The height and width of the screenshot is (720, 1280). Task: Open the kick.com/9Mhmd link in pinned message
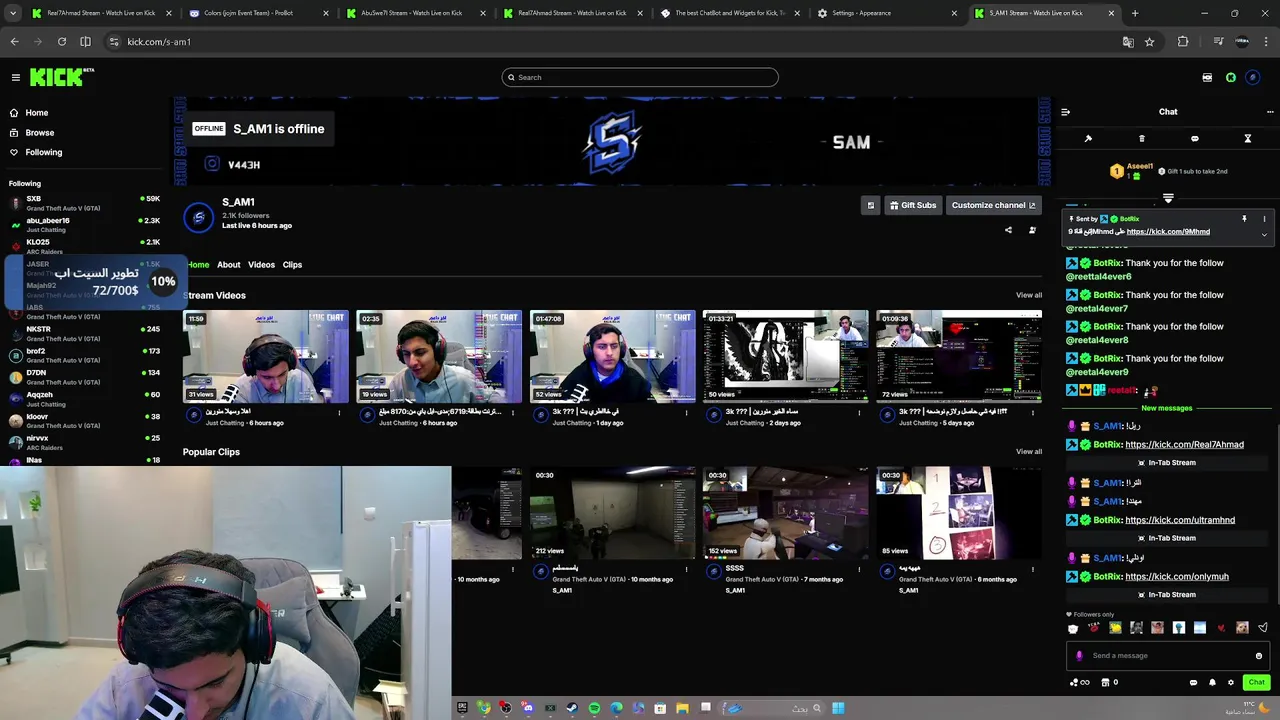1168,231
